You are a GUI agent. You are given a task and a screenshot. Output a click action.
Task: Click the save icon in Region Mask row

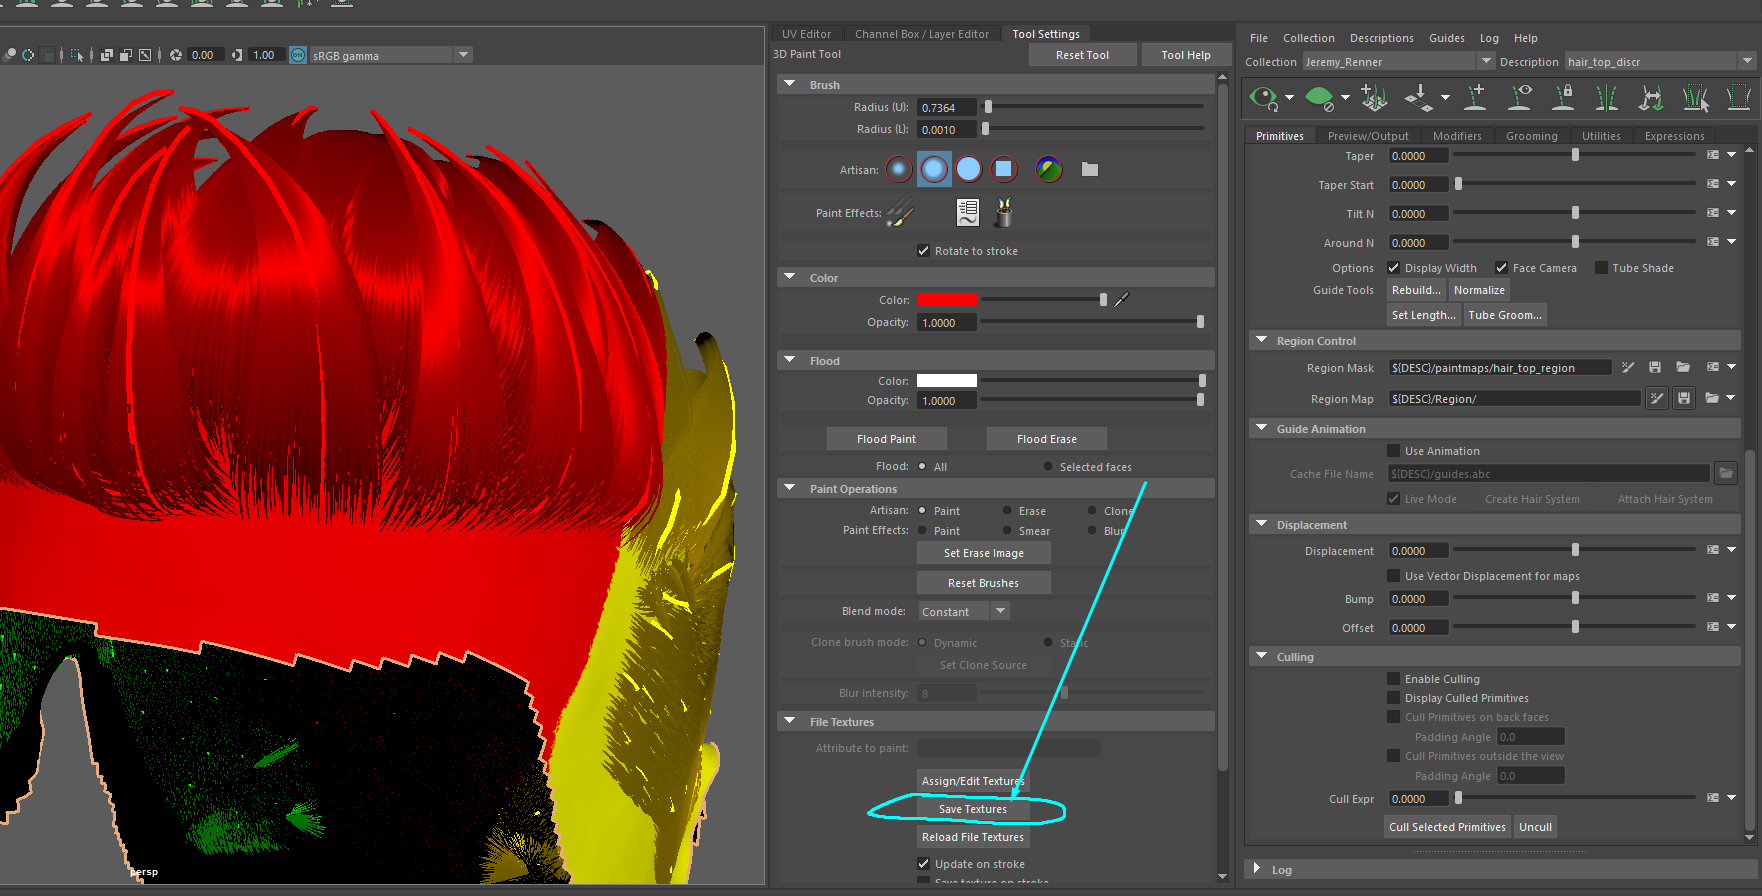(x=1655, y=368)
